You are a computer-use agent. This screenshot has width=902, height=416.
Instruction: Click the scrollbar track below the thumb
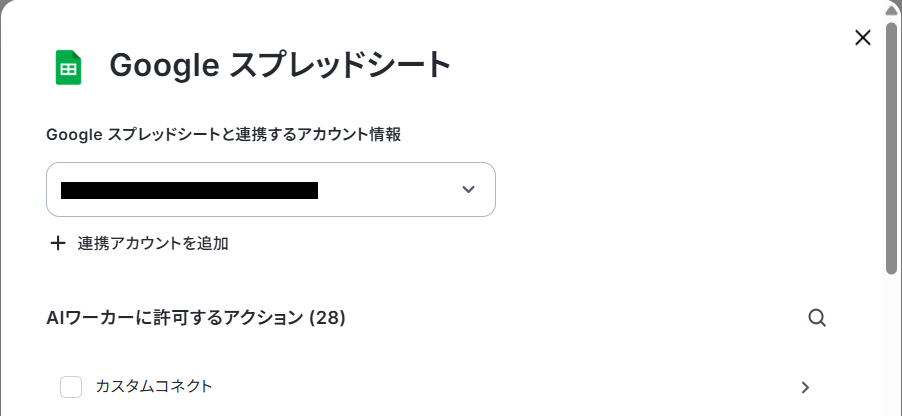pos(891,345)
